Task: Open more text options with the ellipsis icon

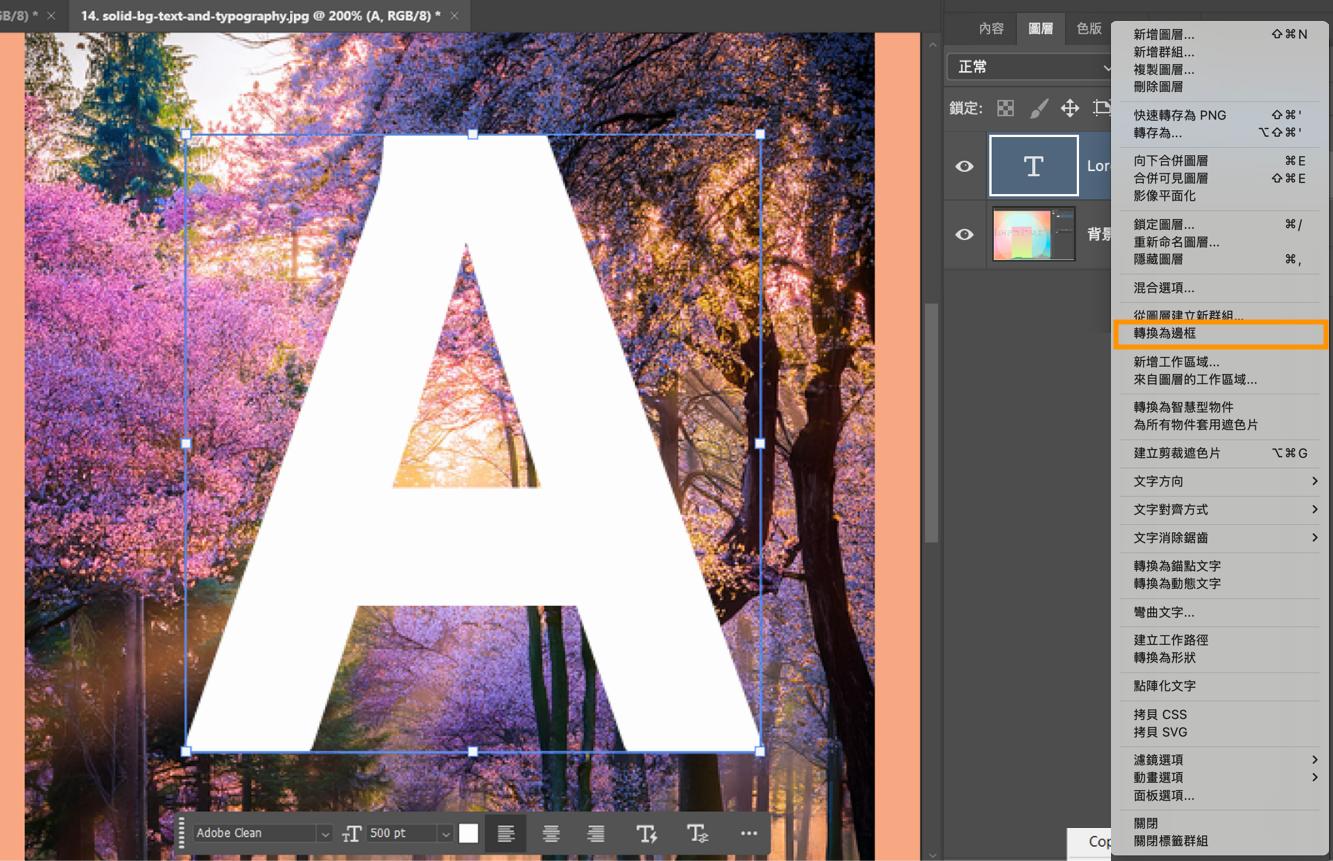Action: 748,833
